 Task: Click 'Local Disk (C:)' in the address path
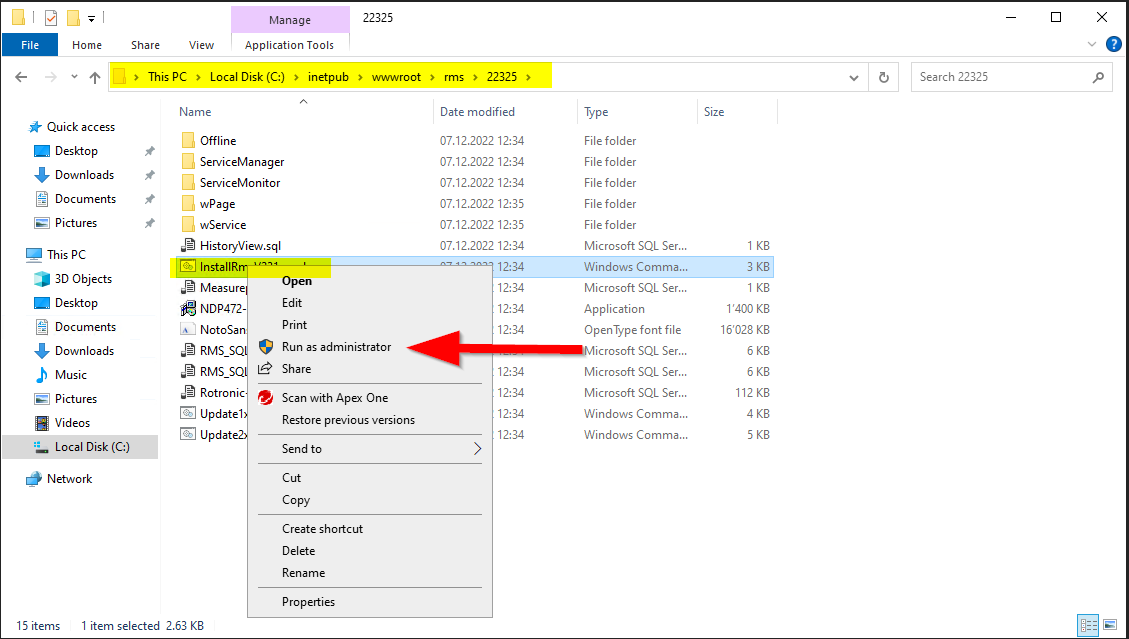click(246, 77)
